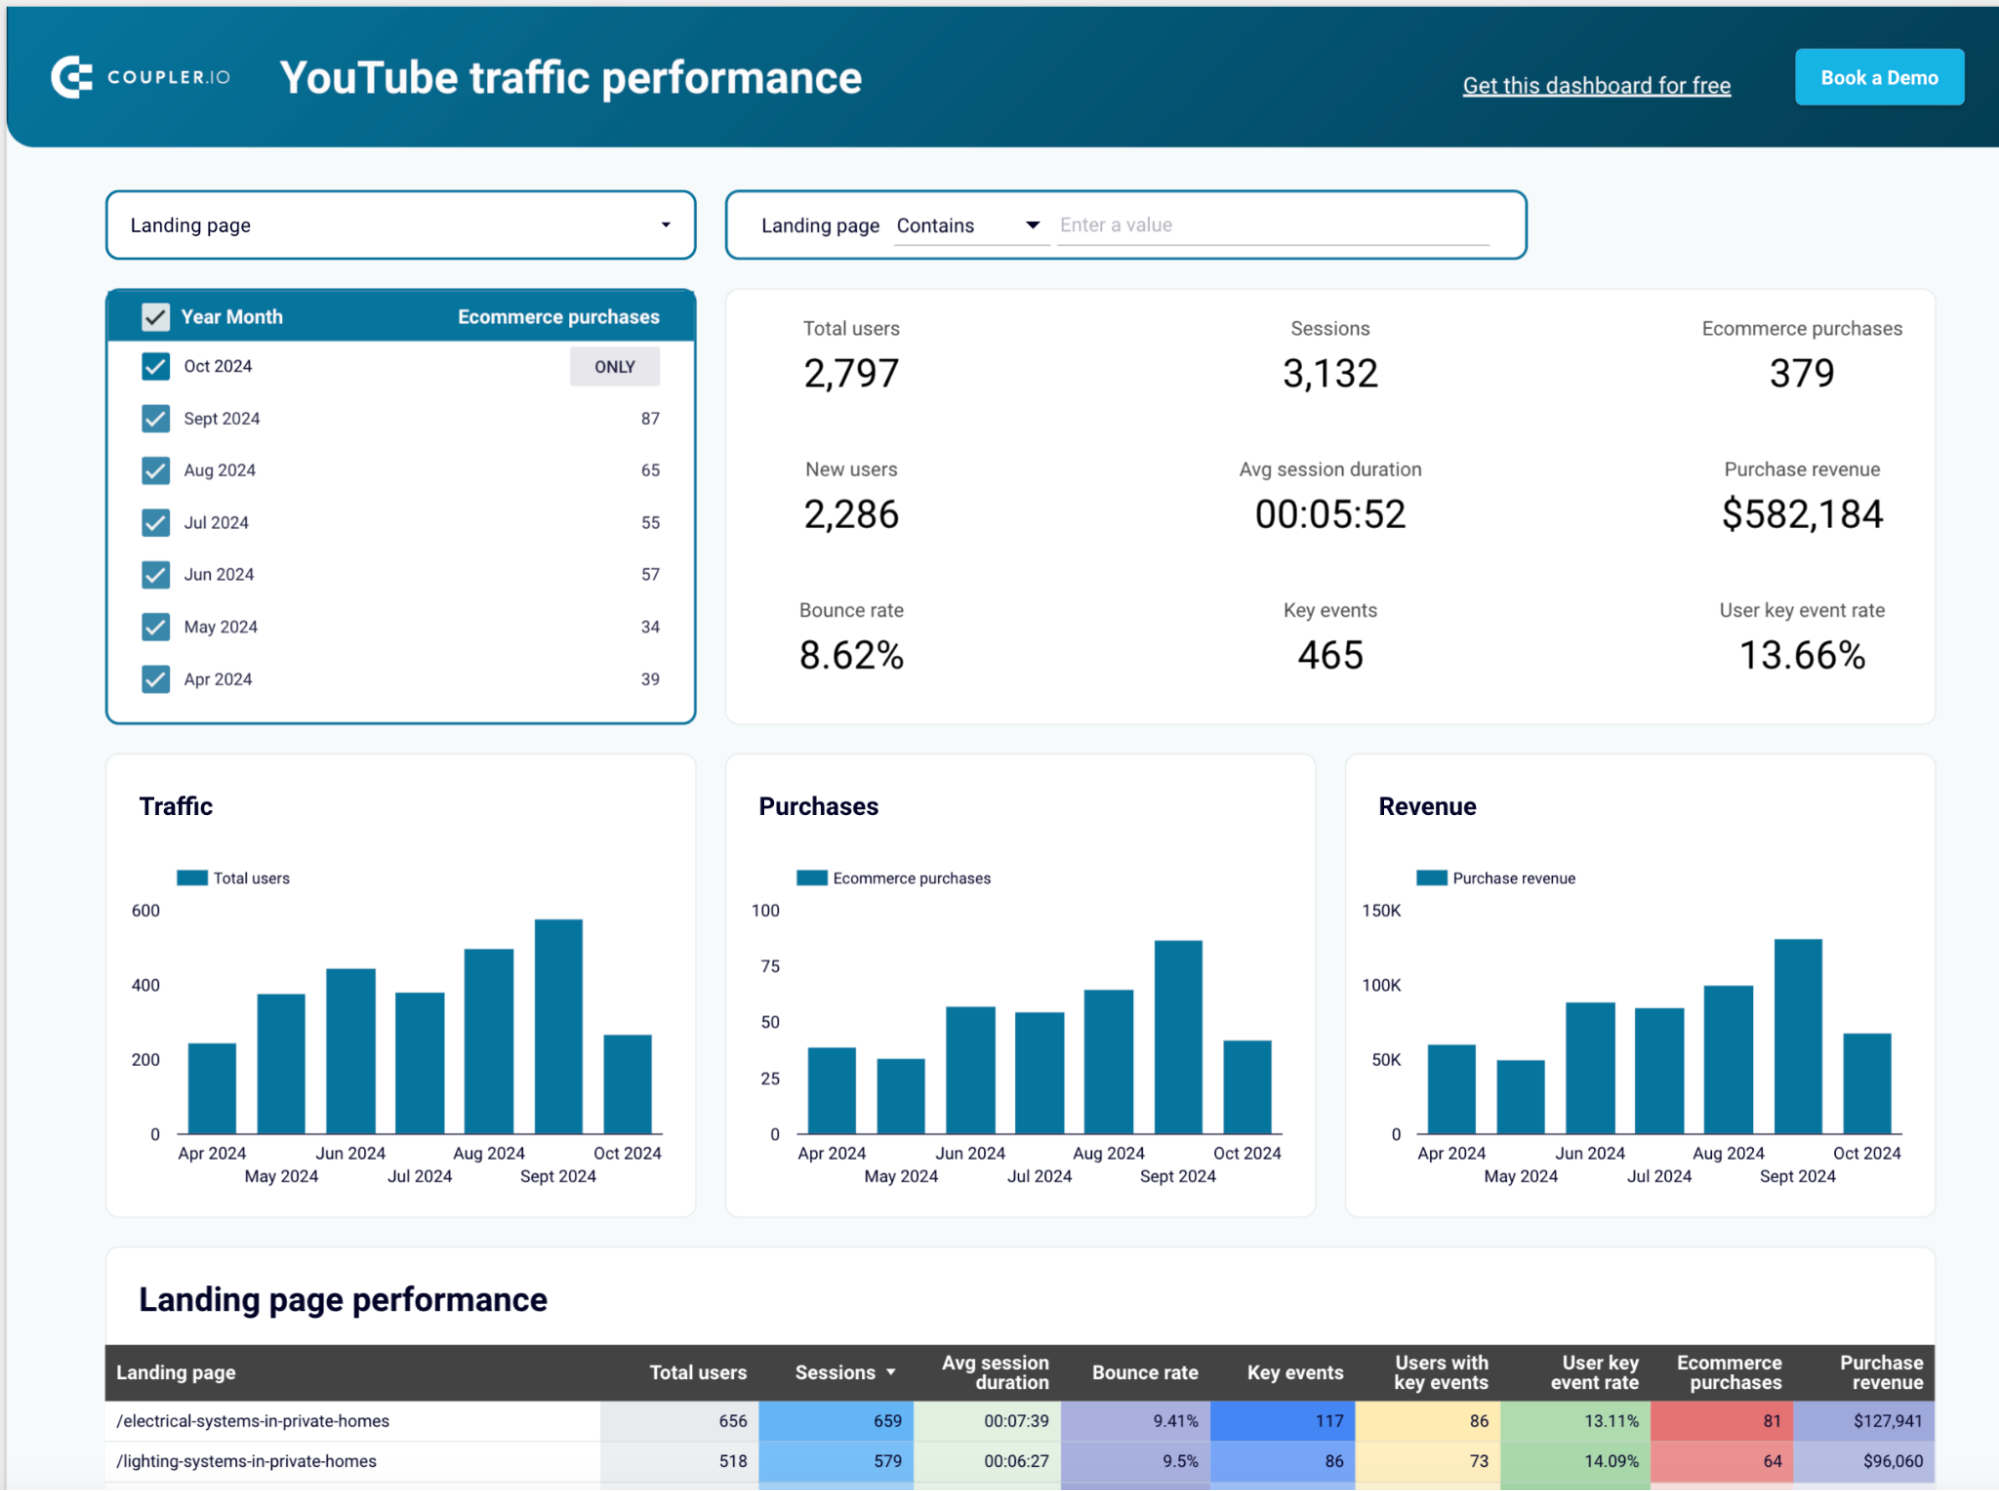Click the Key events value 465
This screenshot has width=1999, height=1491.
pyautogui.click(x=1330, y=655)
